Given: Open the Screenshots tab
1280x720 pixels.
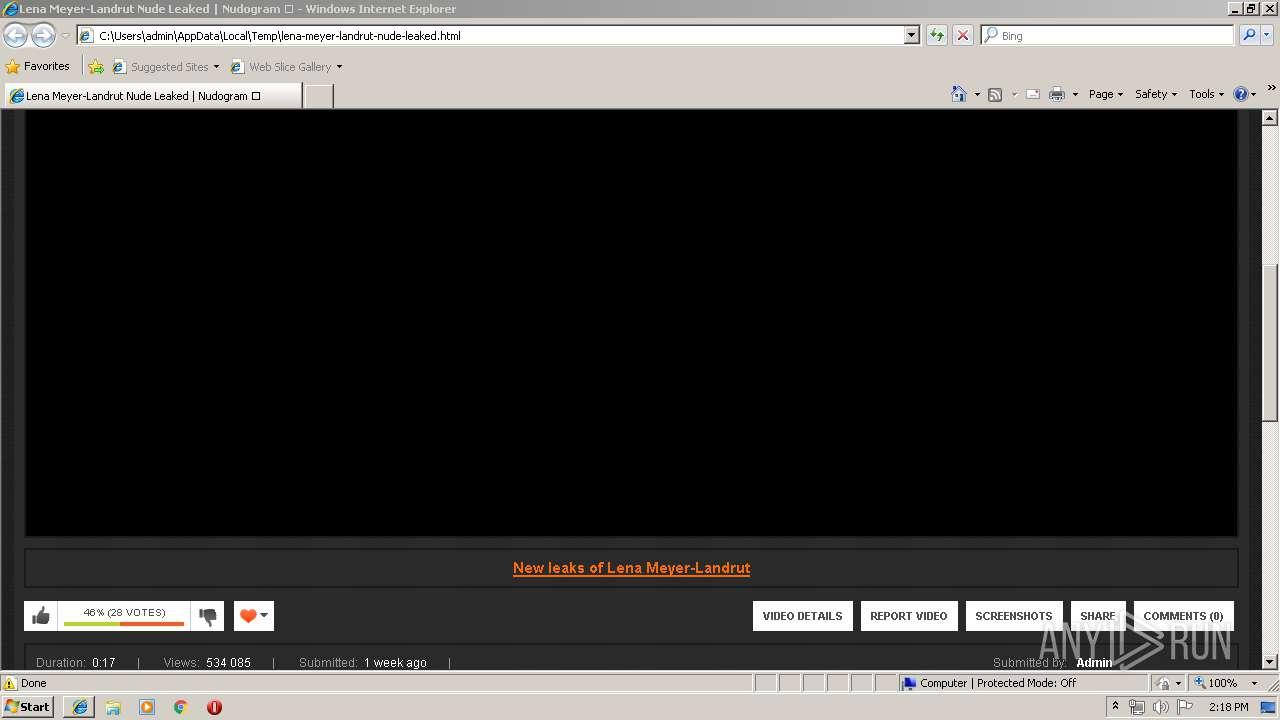Looking at the screenshot, I should click(1014, 616).
